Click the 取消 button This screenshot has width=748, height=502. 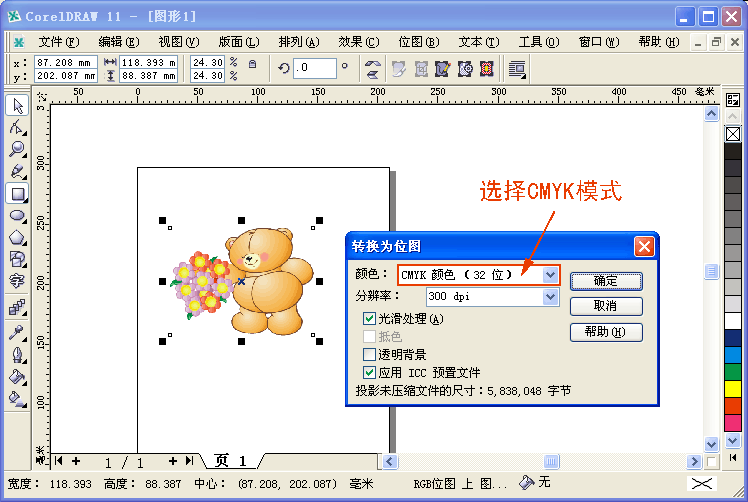[x=606, y=306]
